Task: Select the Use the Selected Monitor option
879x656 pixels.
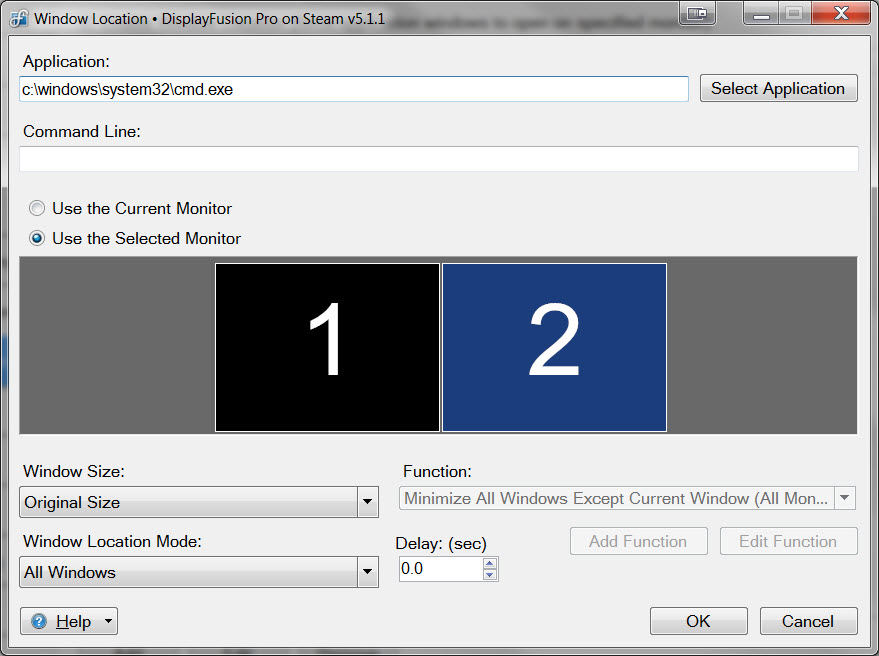Action: [x=37, y=239]
